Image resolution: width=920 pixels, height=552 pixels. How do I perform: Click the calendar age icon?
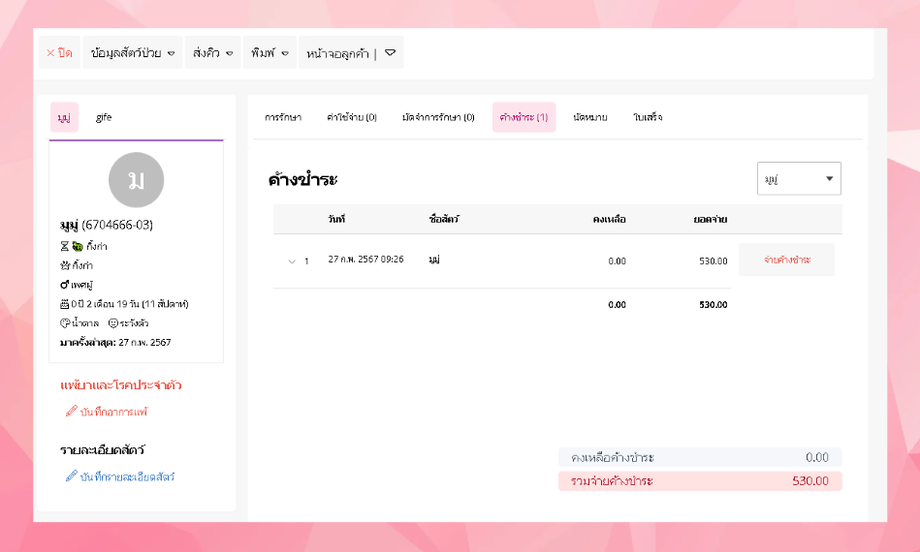(65, 304)
